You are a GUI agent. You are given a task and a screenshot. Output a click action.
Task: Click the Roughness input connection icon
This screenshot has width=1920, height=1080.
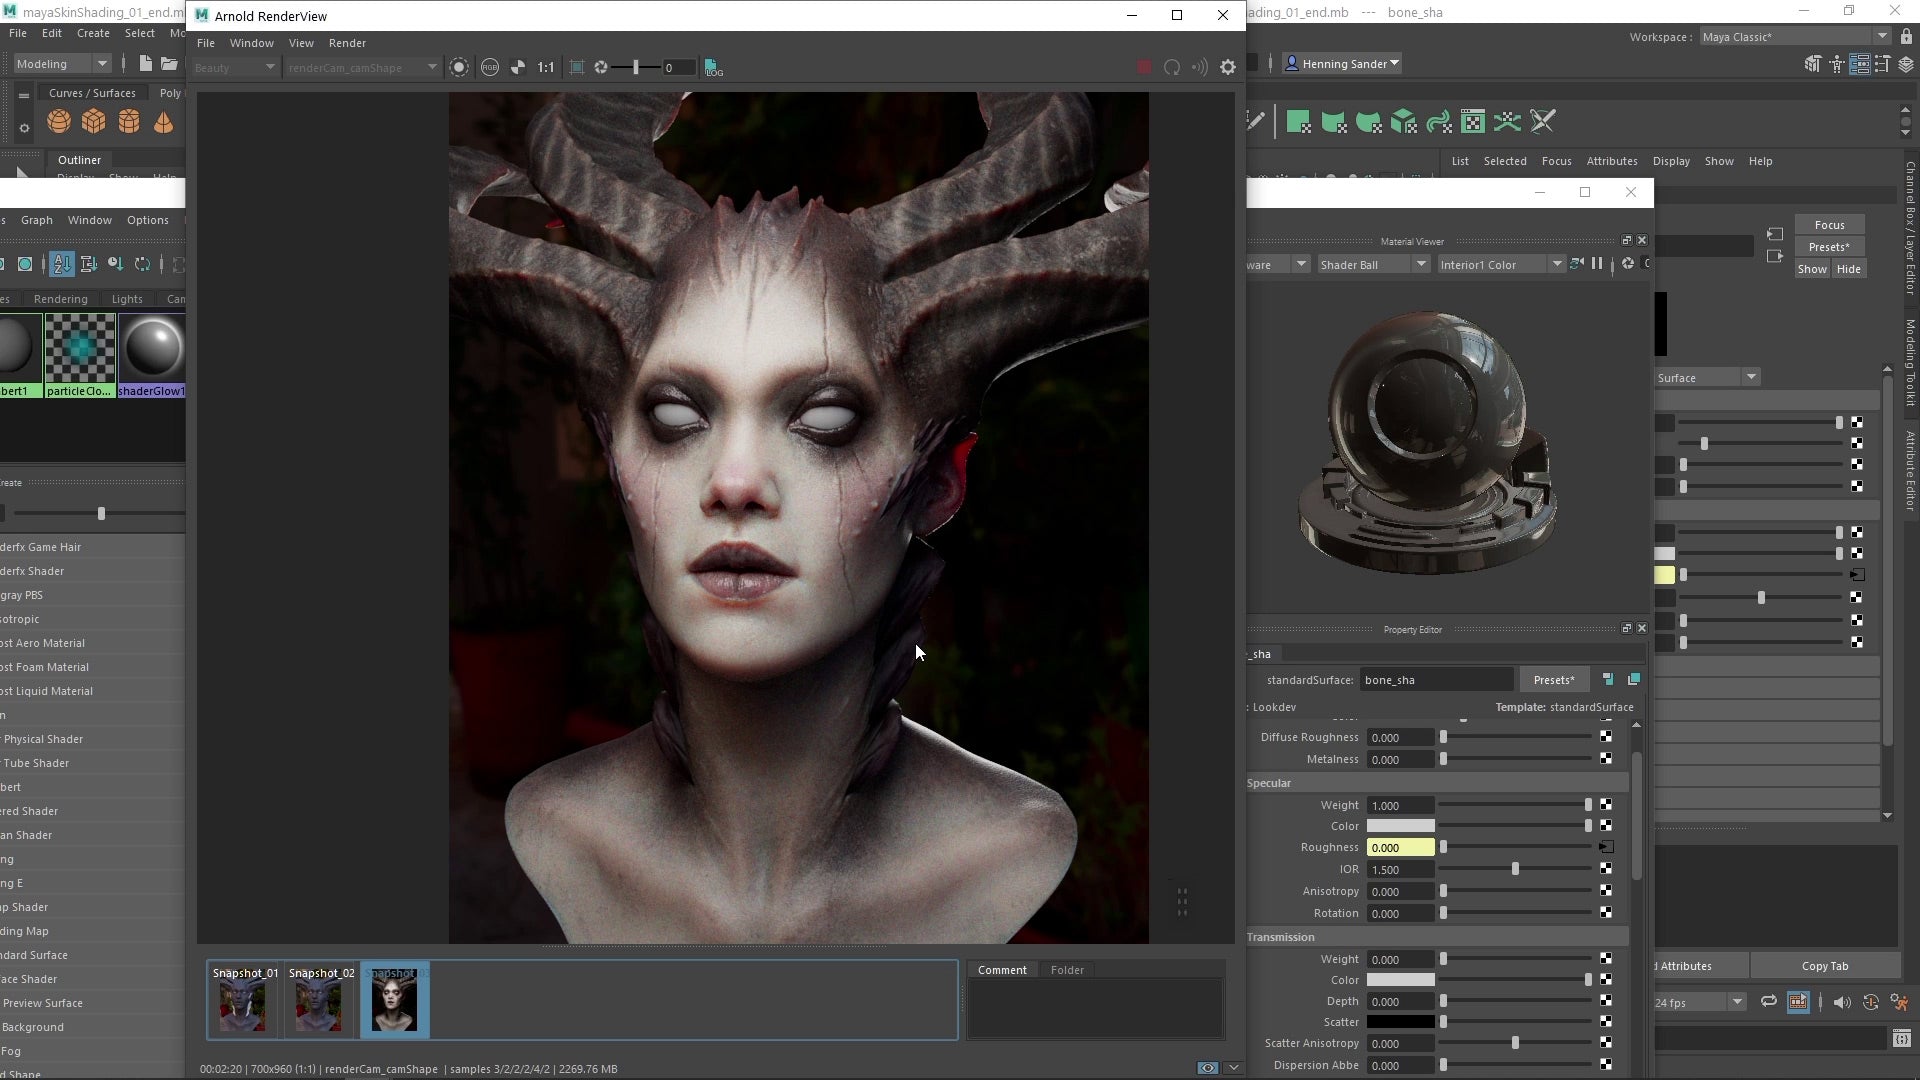tap(1606, 847)
